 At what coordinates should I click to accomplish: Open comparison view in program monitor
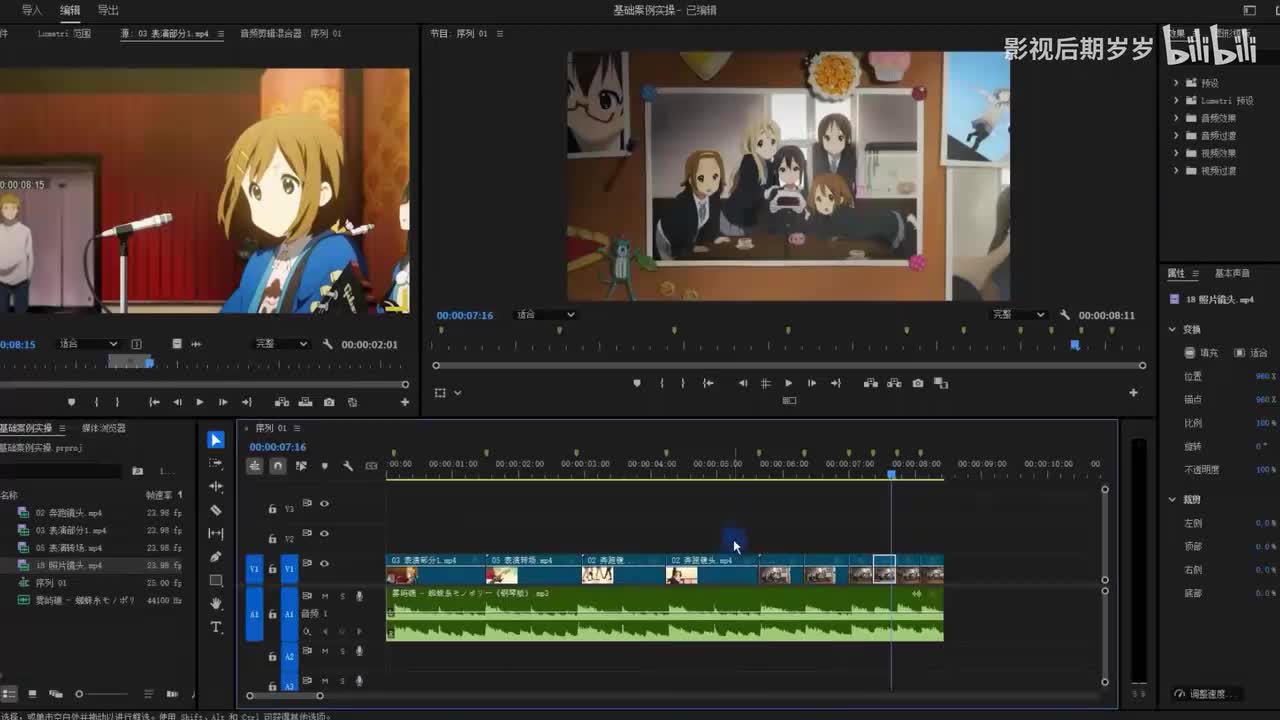[x=941, y=383]
